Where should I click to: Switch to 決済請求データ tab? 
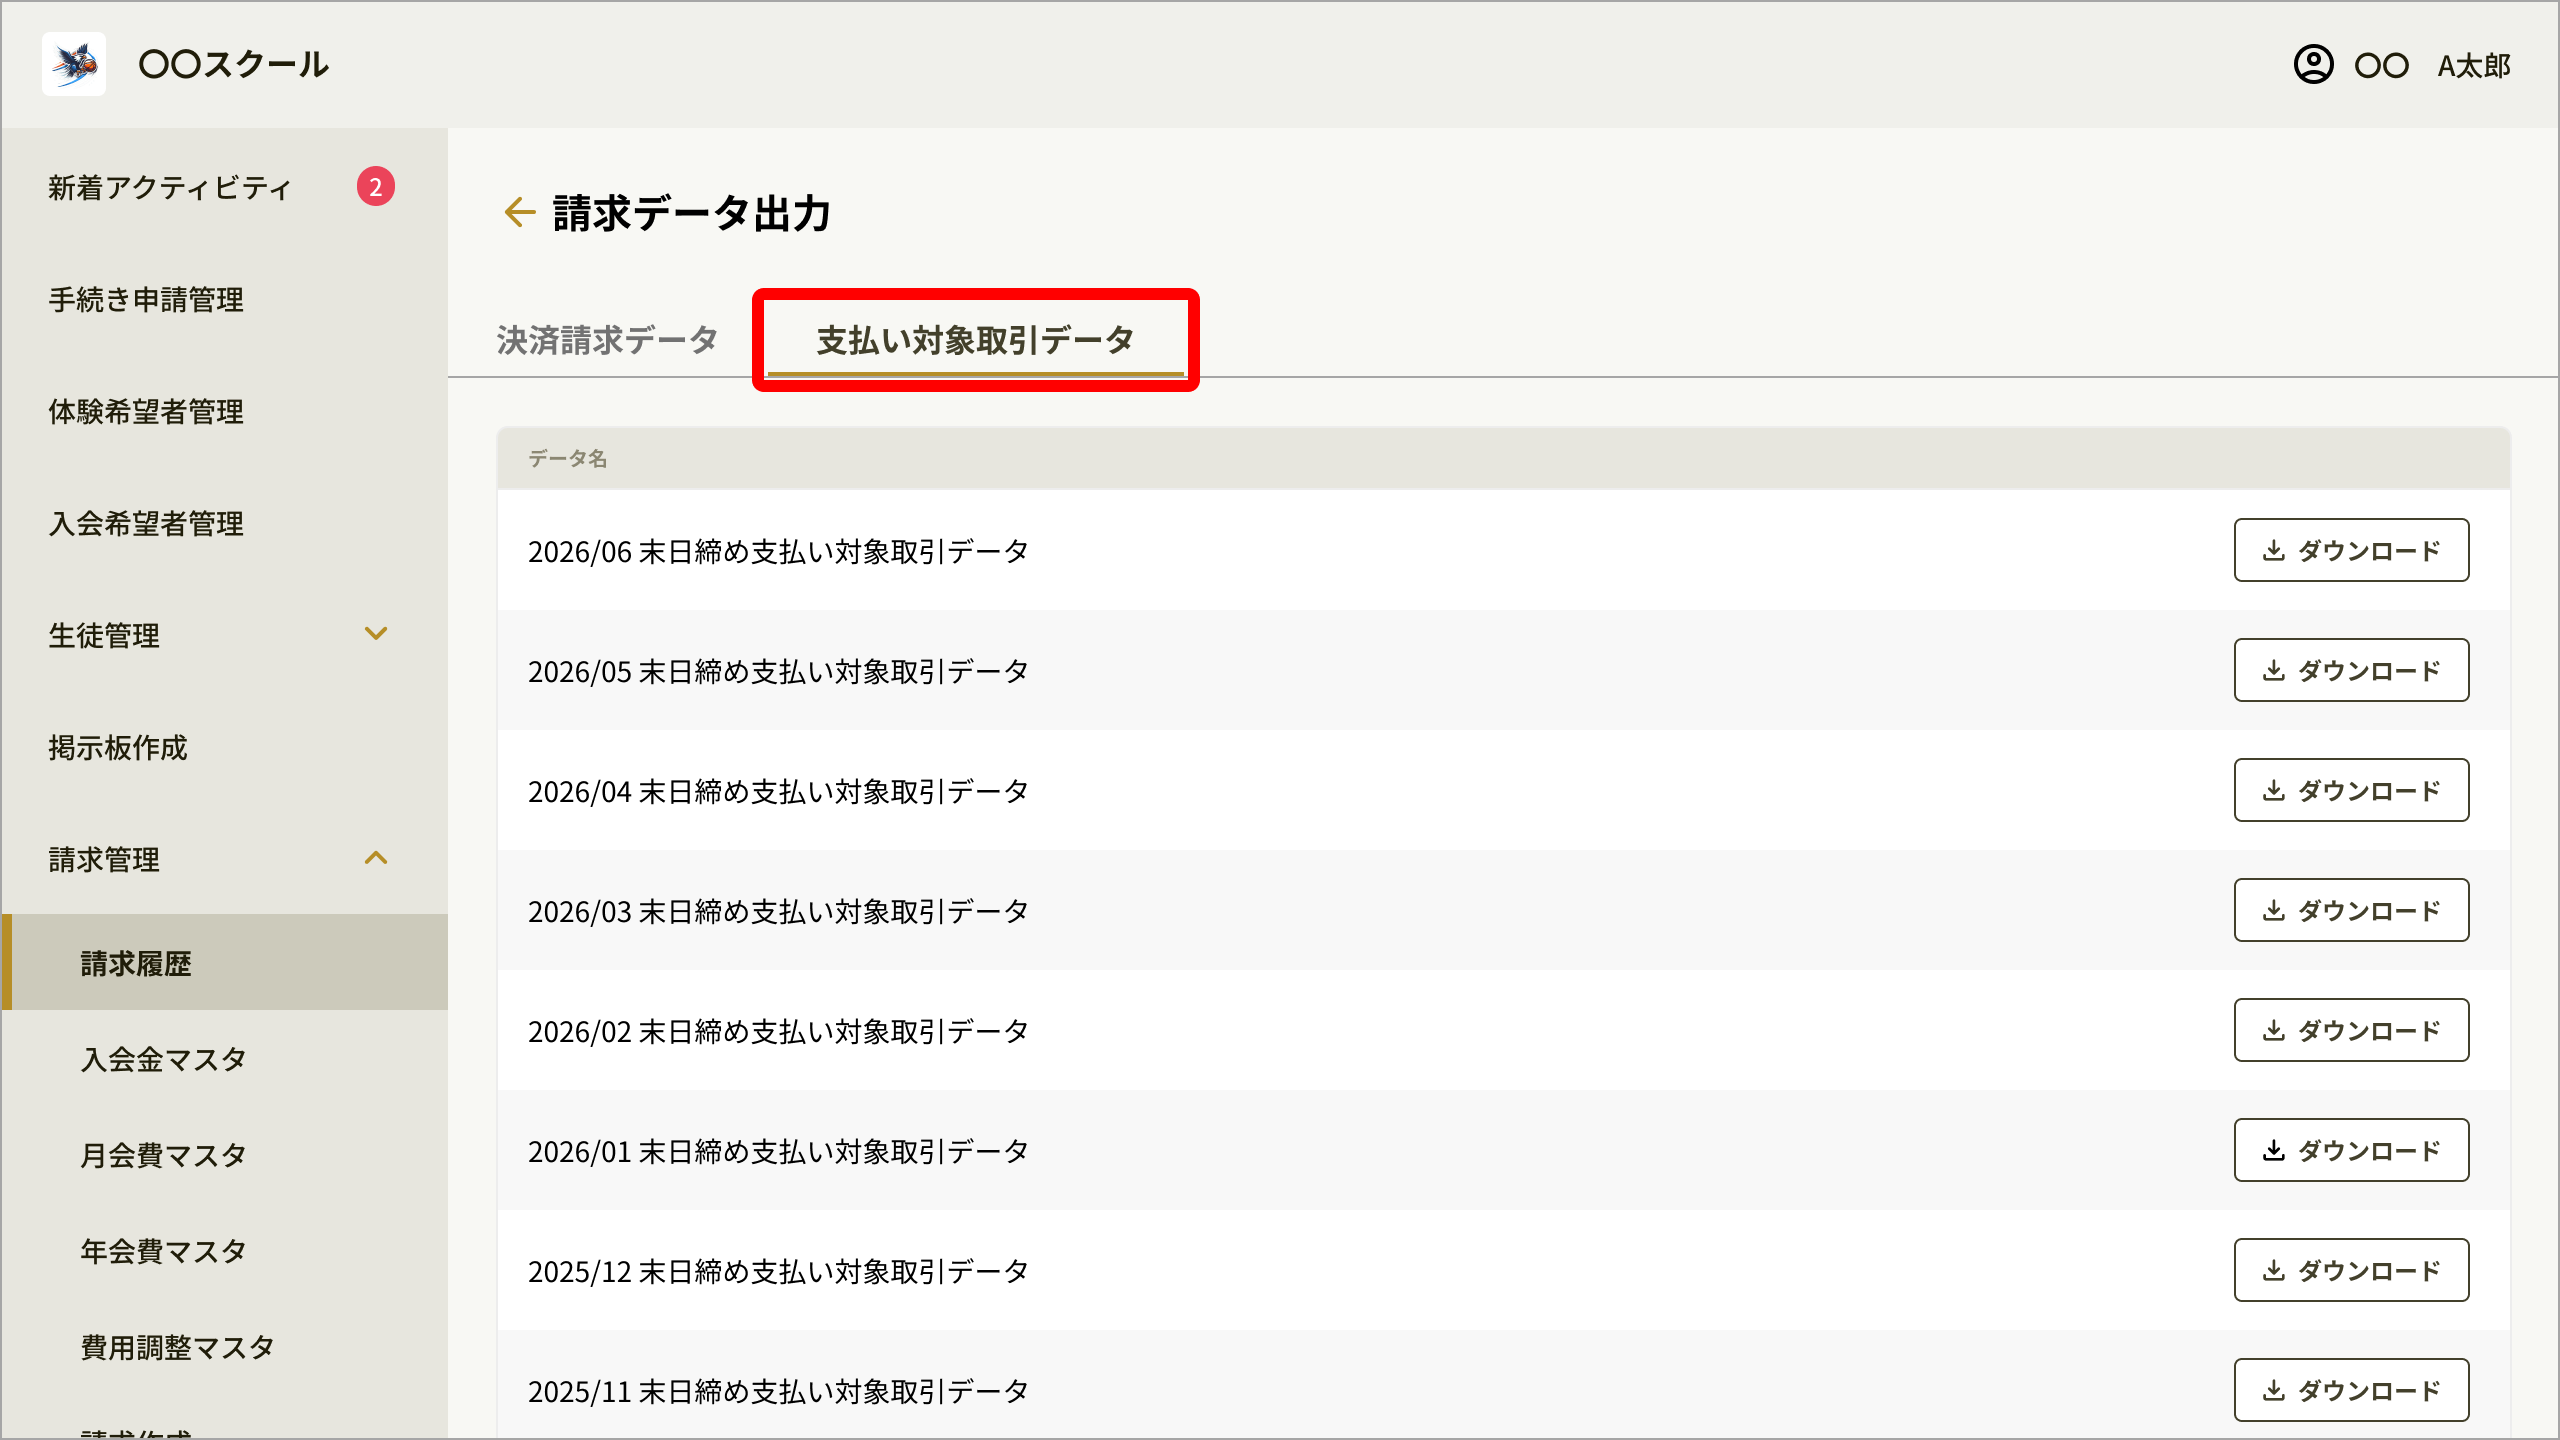(607, 340)
